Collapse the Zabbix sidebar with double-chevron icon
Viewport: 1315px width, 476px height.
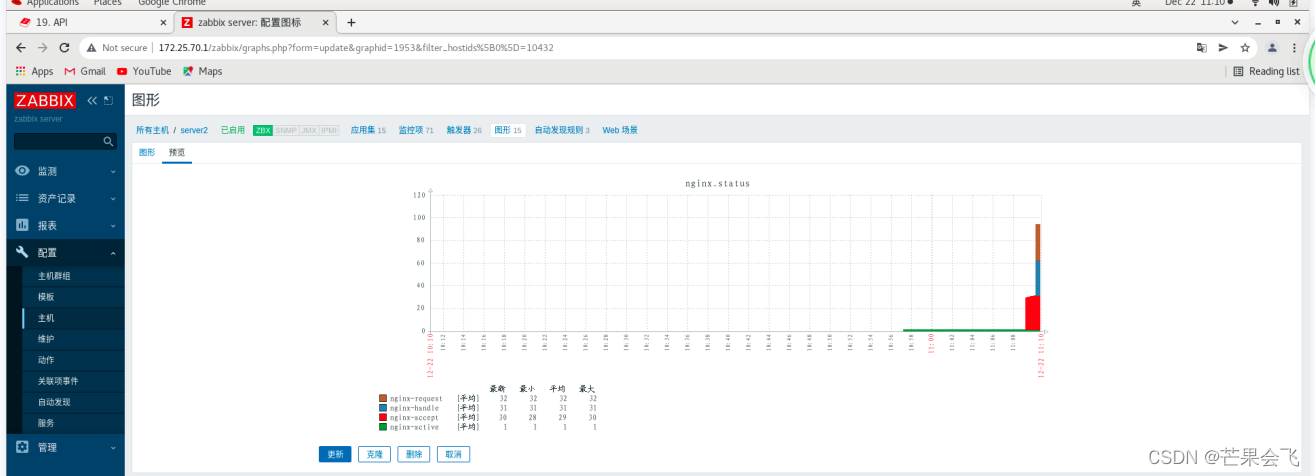coord(93,100)
